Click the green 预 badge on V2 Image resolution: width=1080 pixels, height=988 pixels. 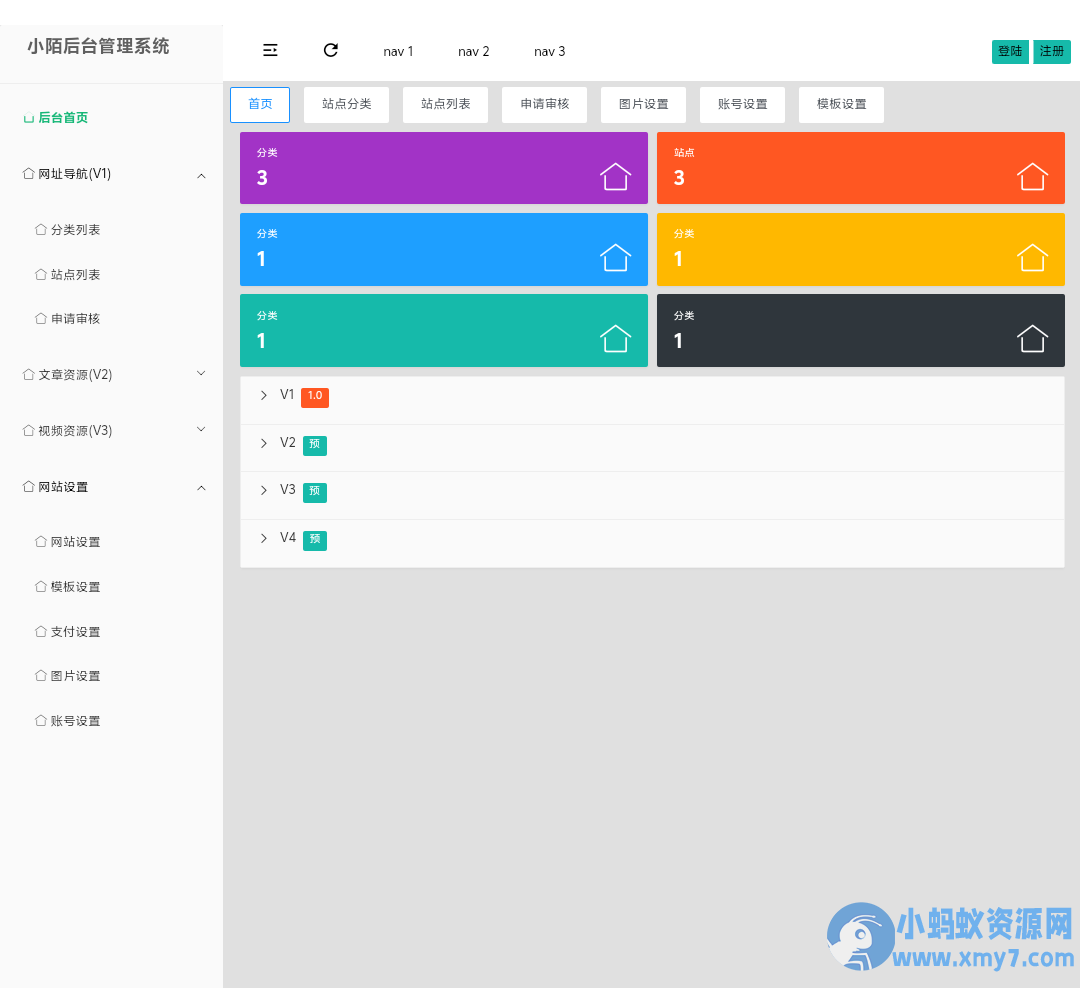coord(315,445)
